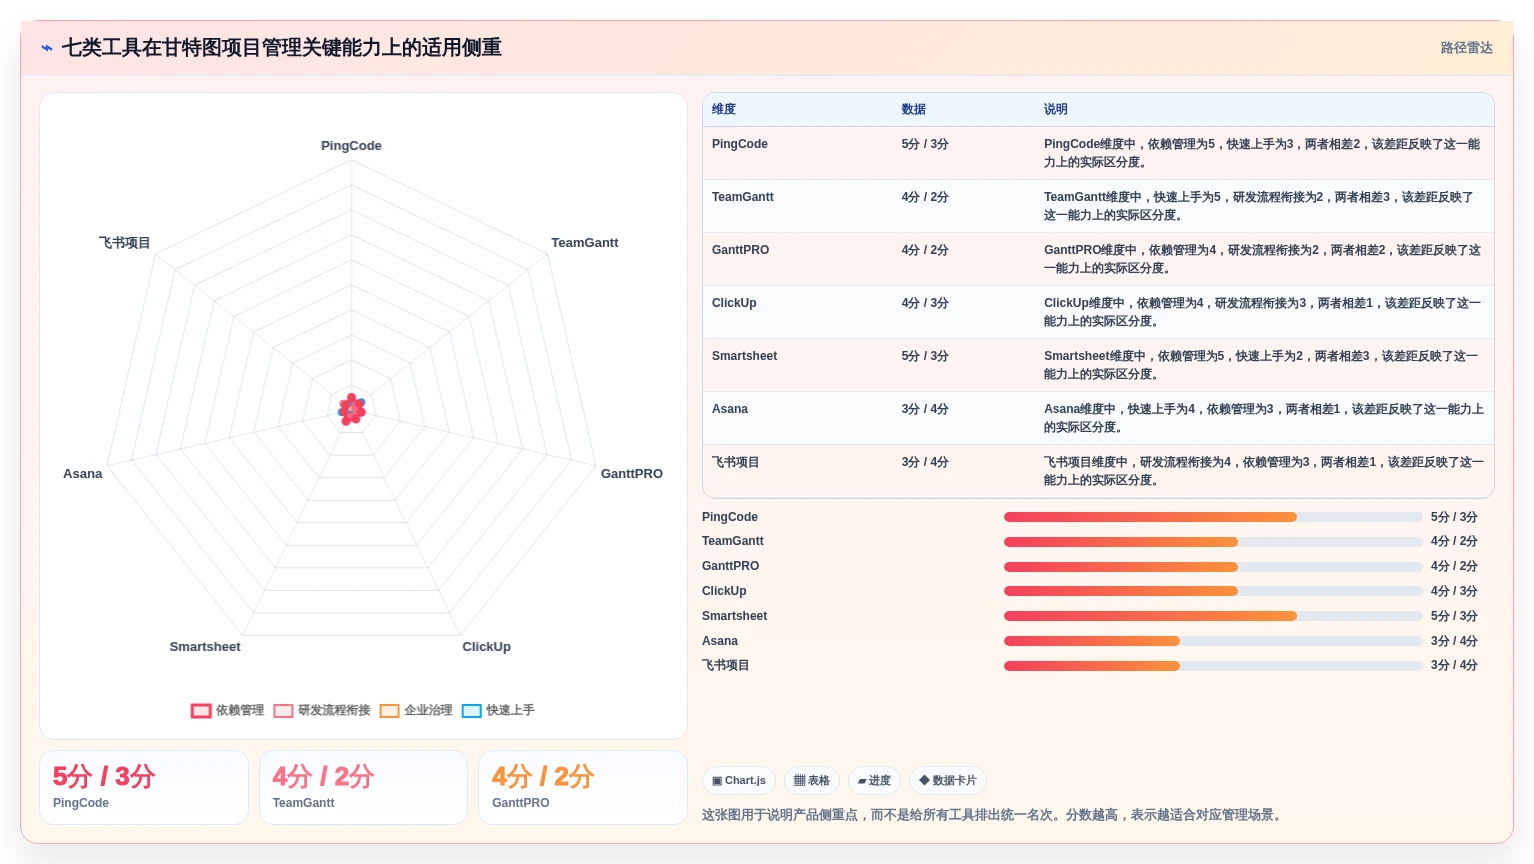Click the GanttPRO progress bar

pos(1213,567)
